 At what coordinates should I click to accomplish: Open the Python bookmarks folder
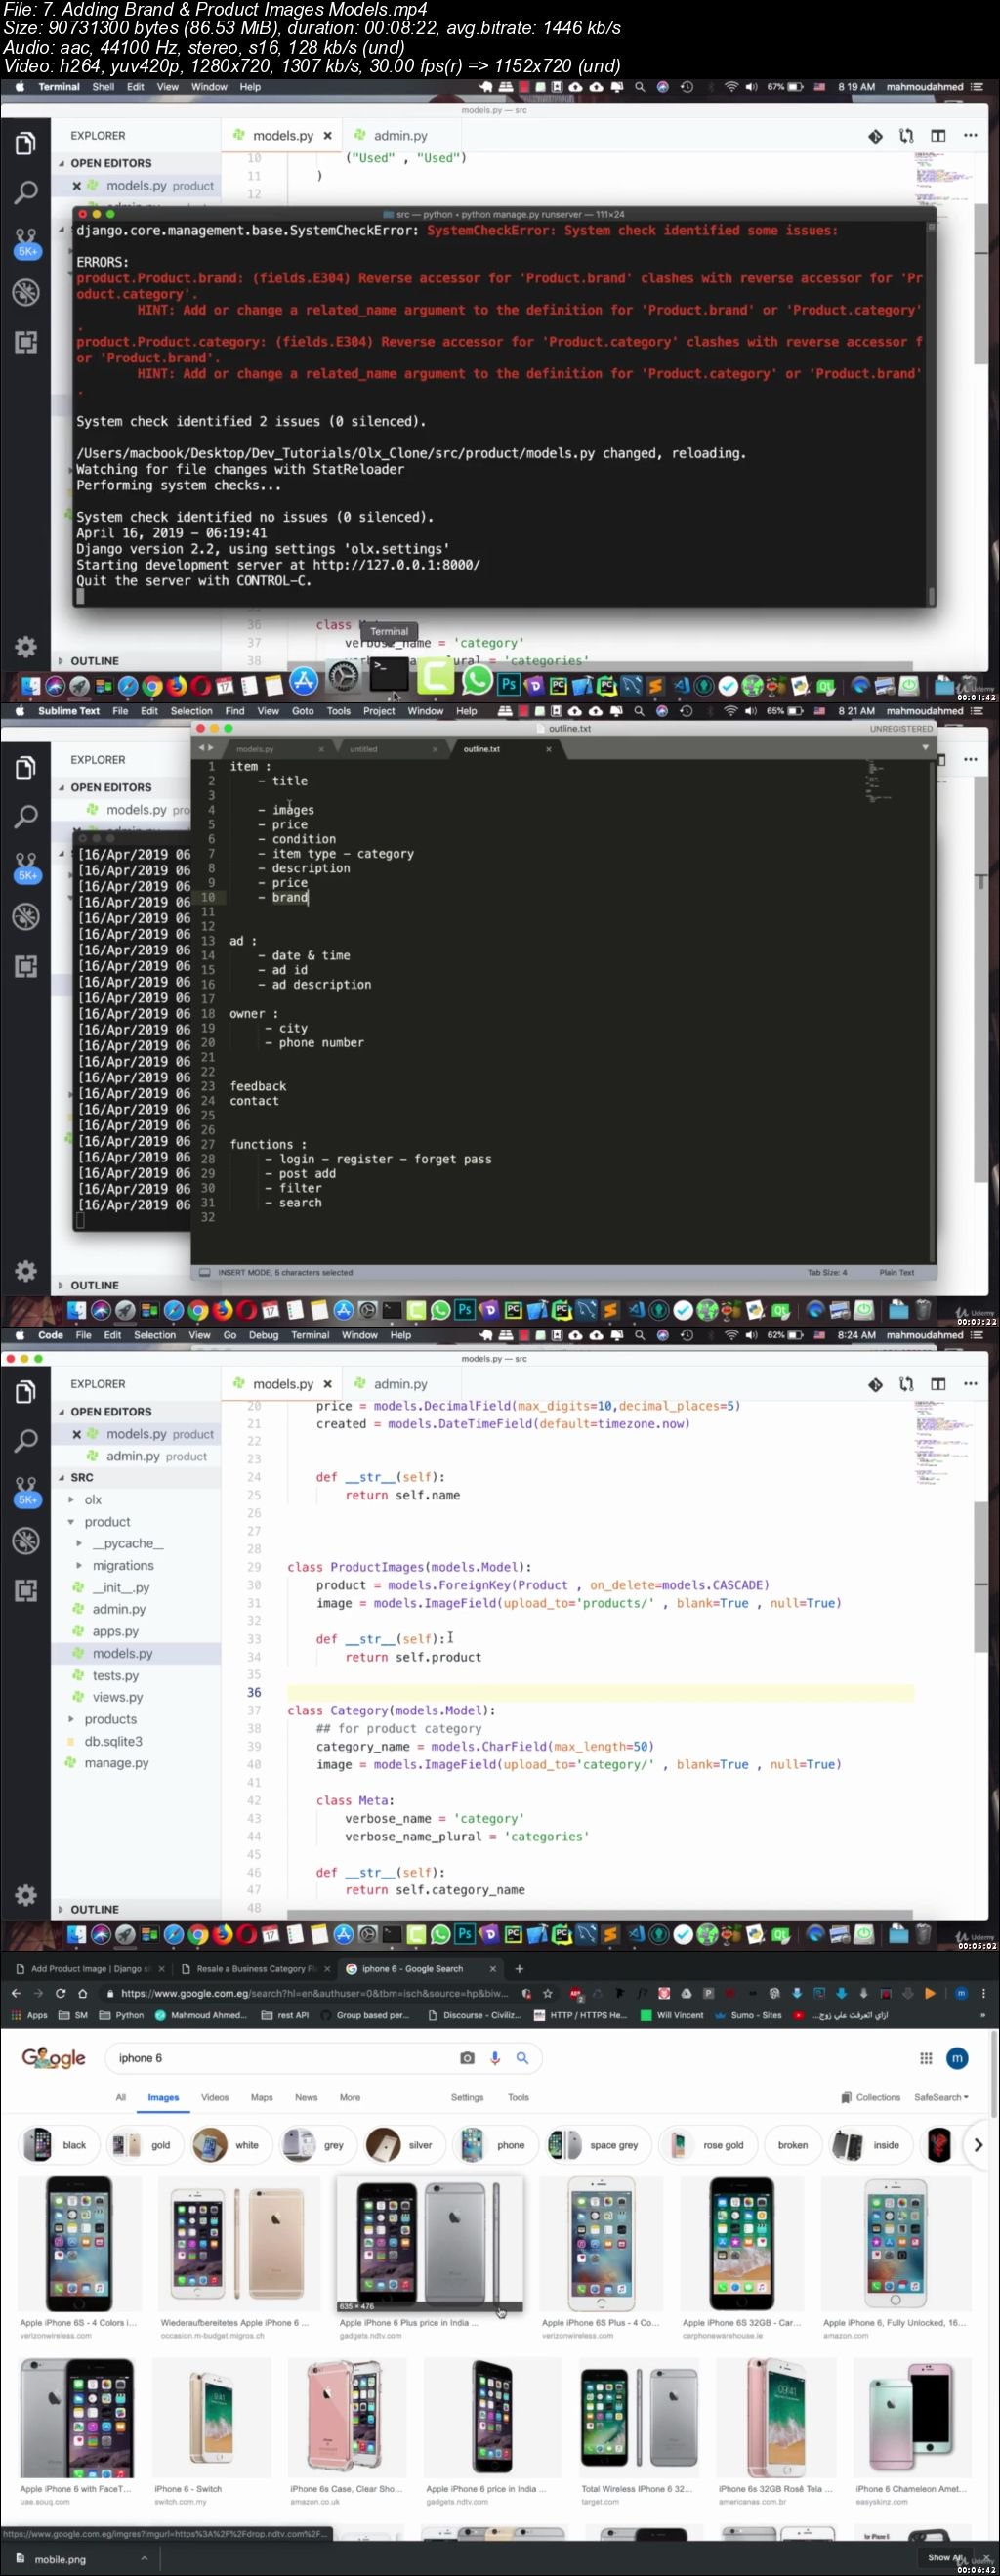coord(122,2016)
